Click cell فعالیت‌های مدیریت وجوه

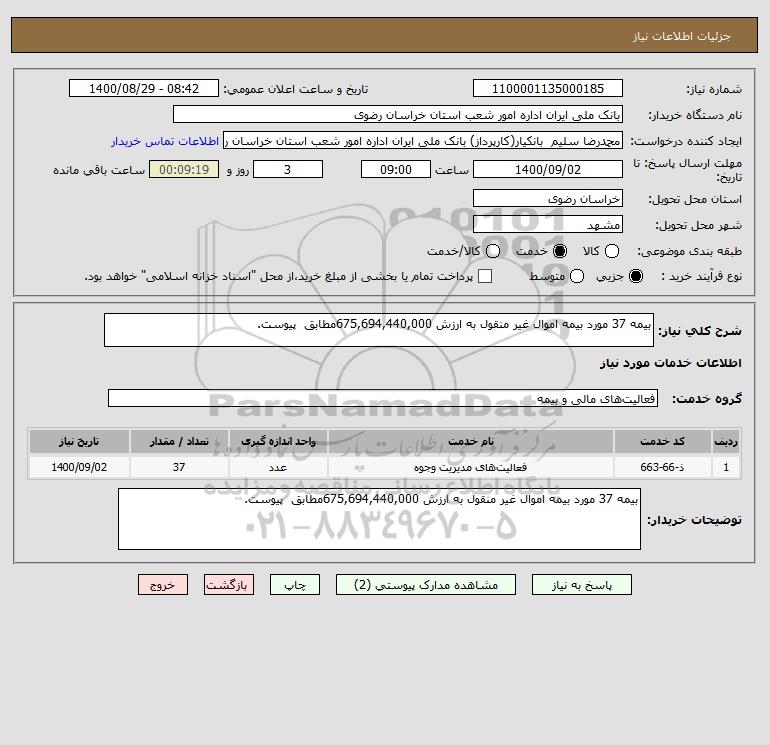pos(470,467)
